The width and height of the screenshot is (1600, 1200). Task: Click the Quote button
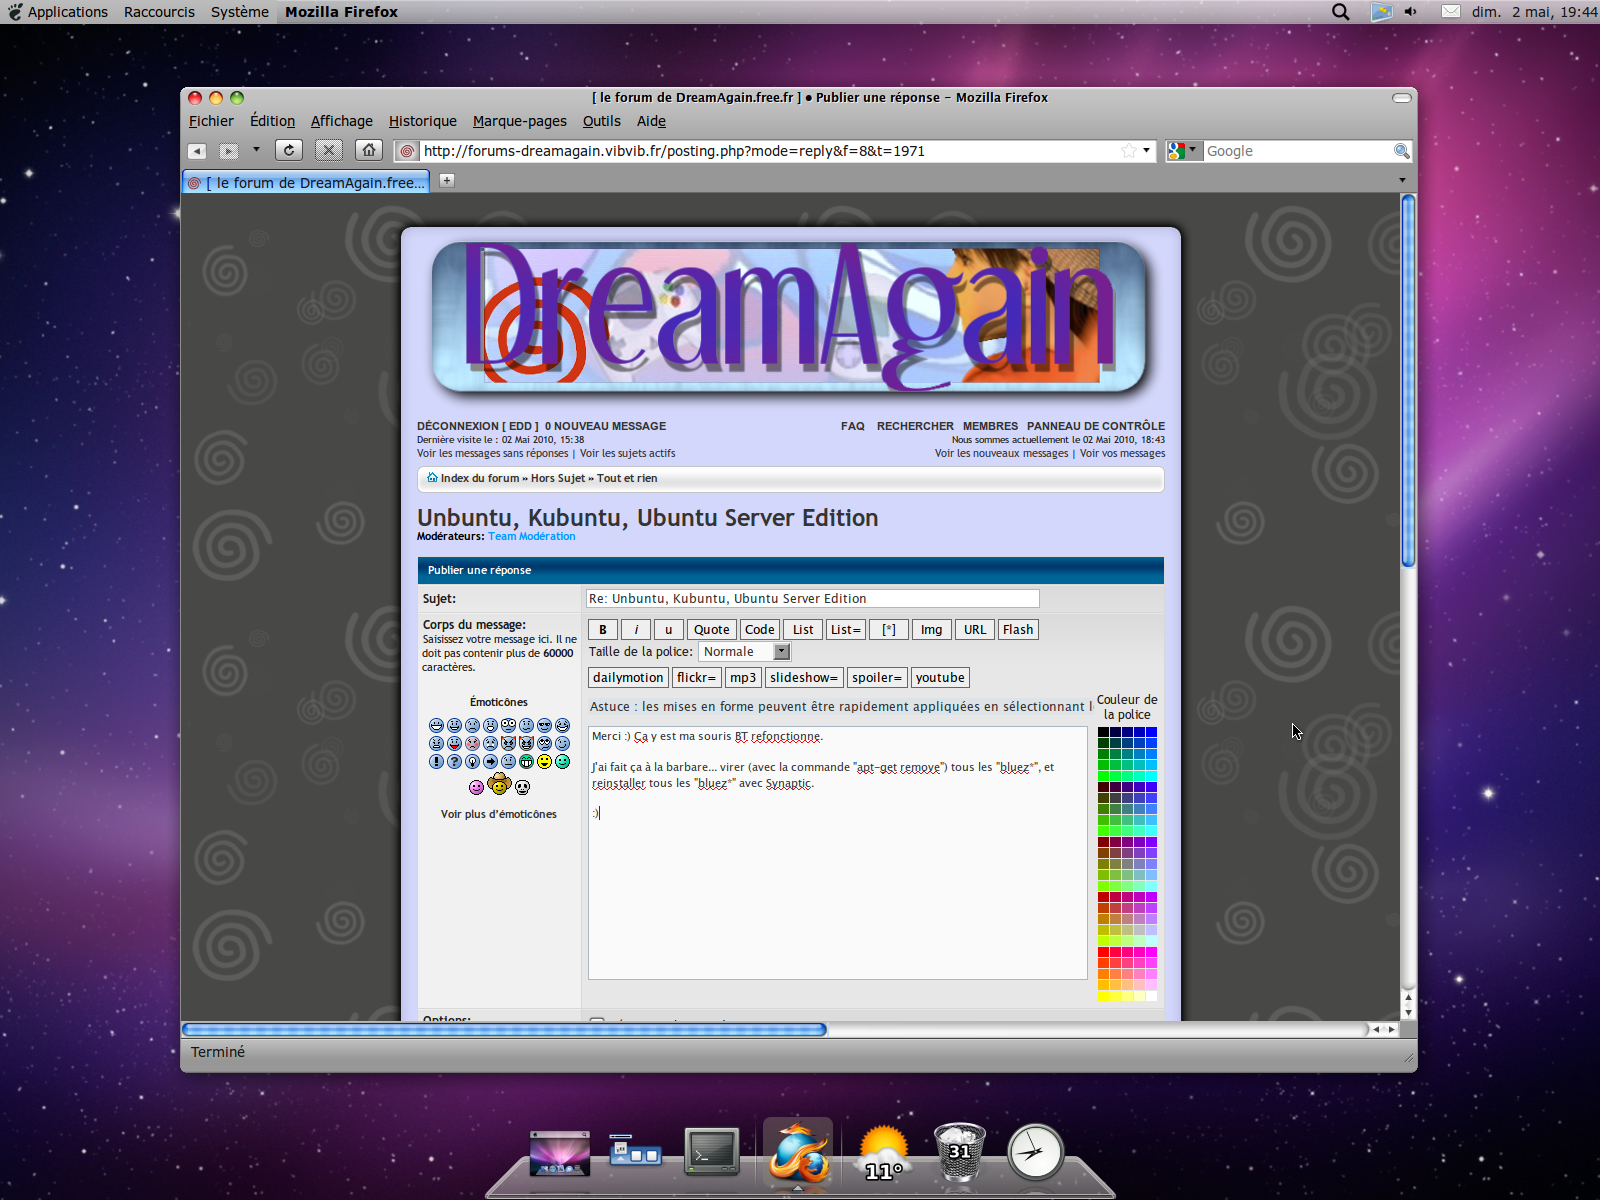click(x=712, y=630)
